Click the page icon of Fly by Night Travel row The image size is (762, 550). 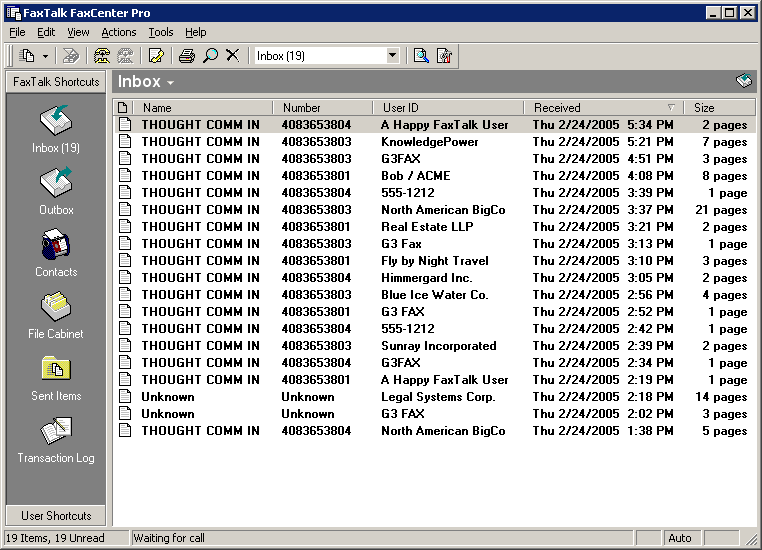coord(125,260)
